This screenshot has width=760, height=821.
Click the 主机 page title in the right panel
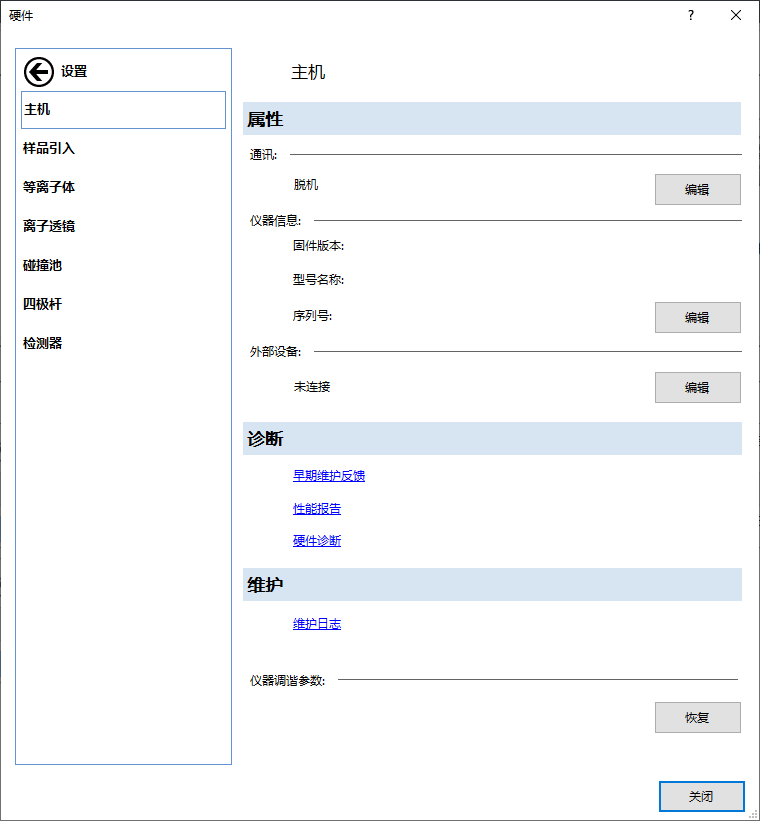308,72
